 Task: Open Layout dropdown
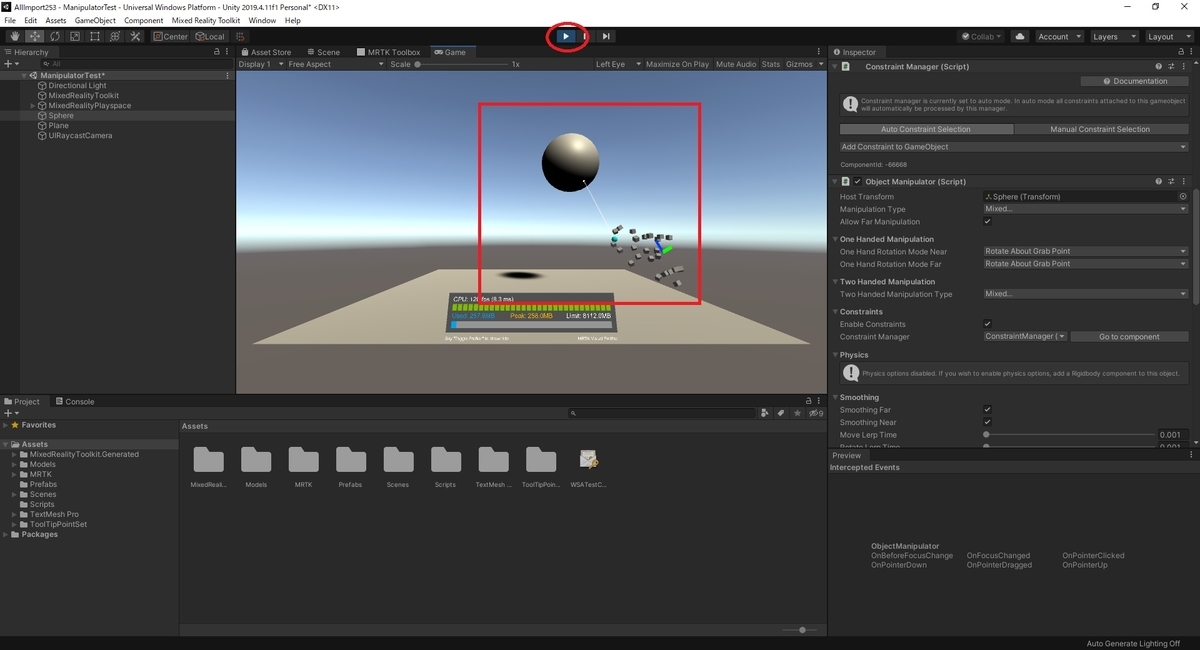pyautogui.click(x=1168, y=37)
